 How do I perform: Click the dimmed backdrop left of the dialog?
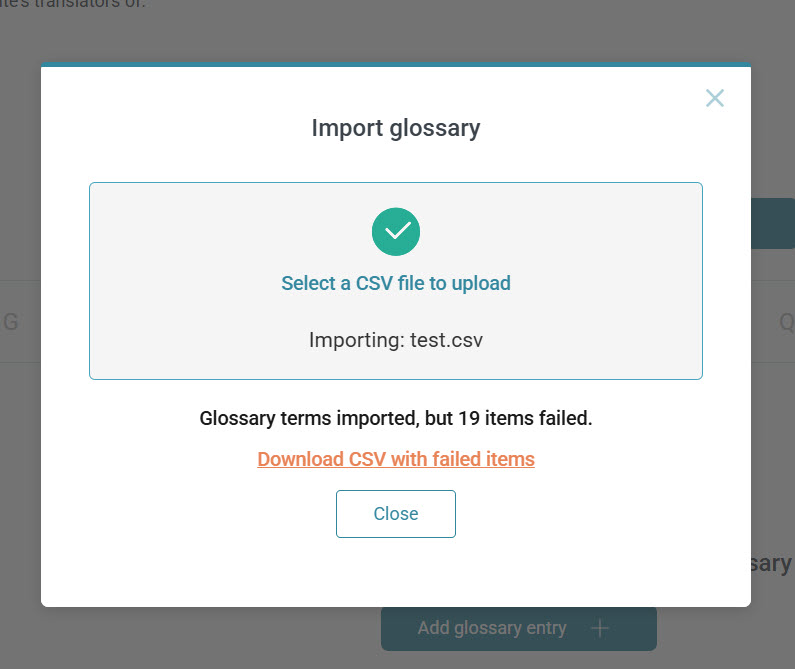pos(20,450)
